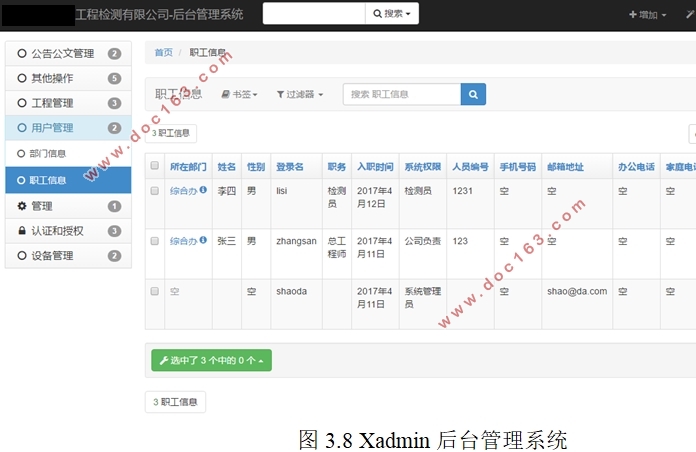Focus the 搜索 职工信息 search field
This screenshot has height=452, width=696.
[x=402, y=94]
